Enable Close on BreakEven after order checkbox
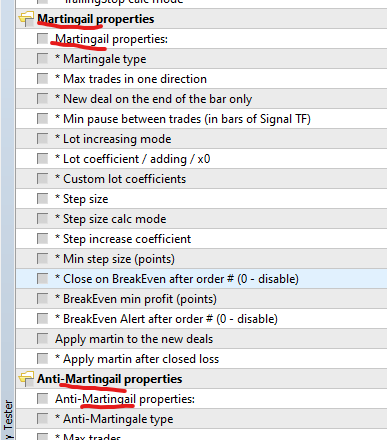Viewport: 387px width, 440px height. click(42, 279)
